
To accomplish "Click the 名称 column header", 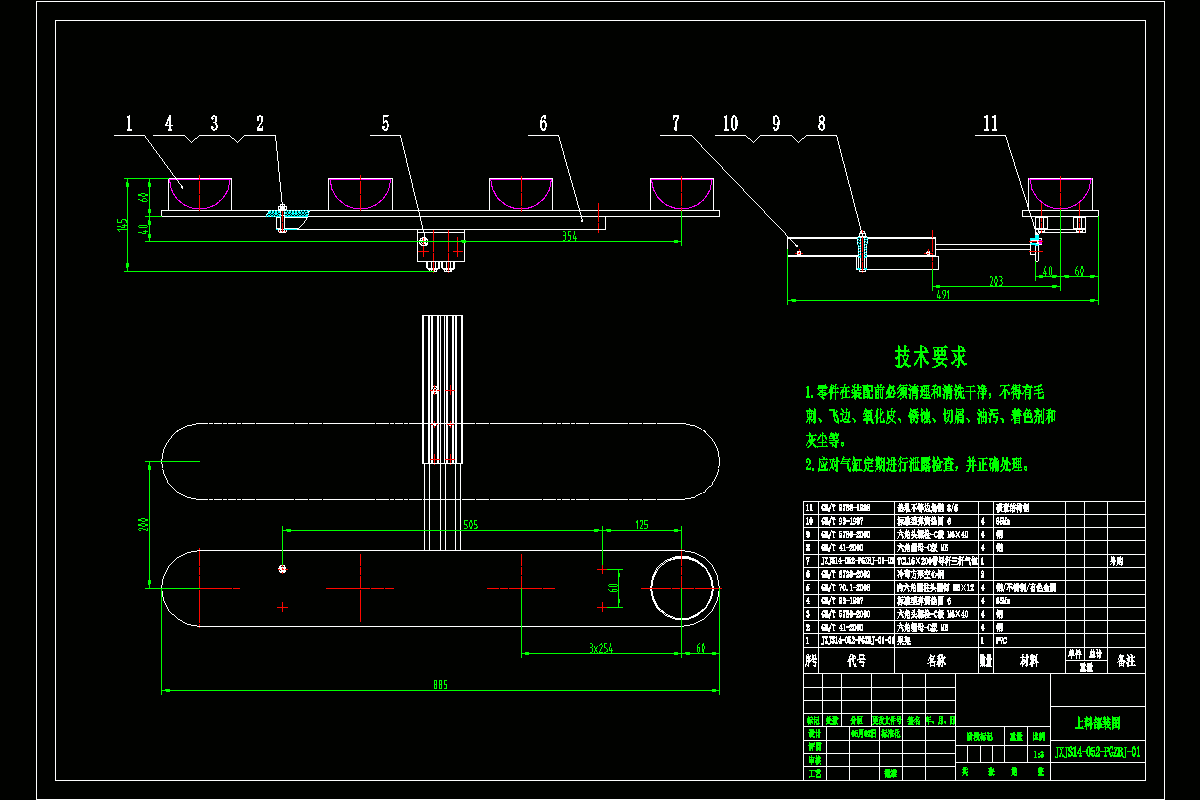I will (935, 661).
